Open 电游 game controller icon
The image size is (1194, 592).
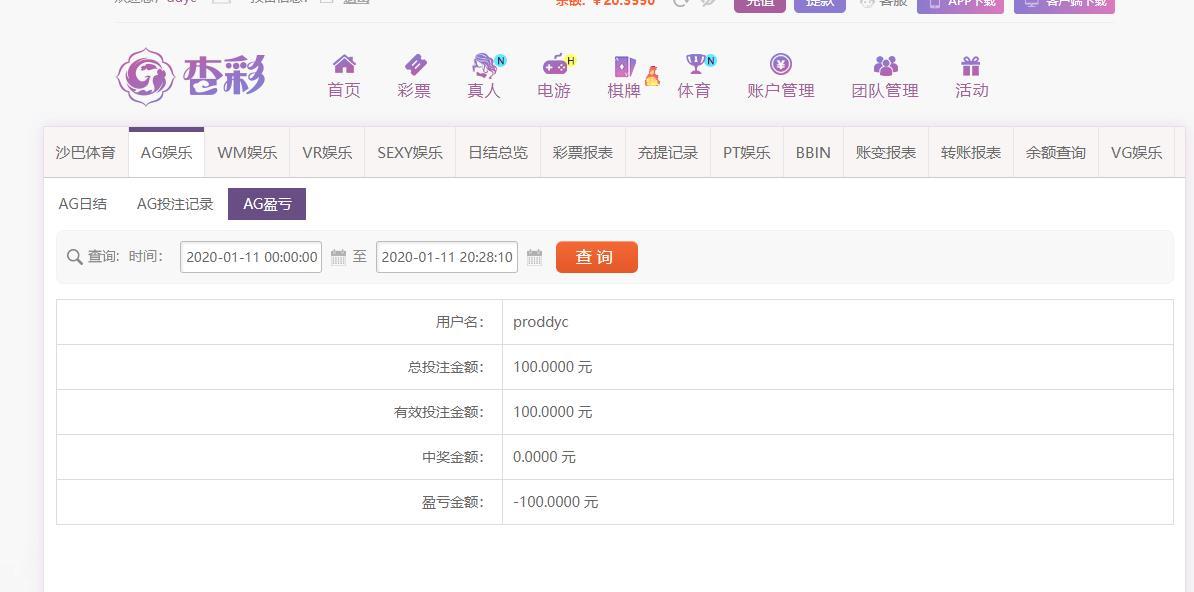point(555,66)
